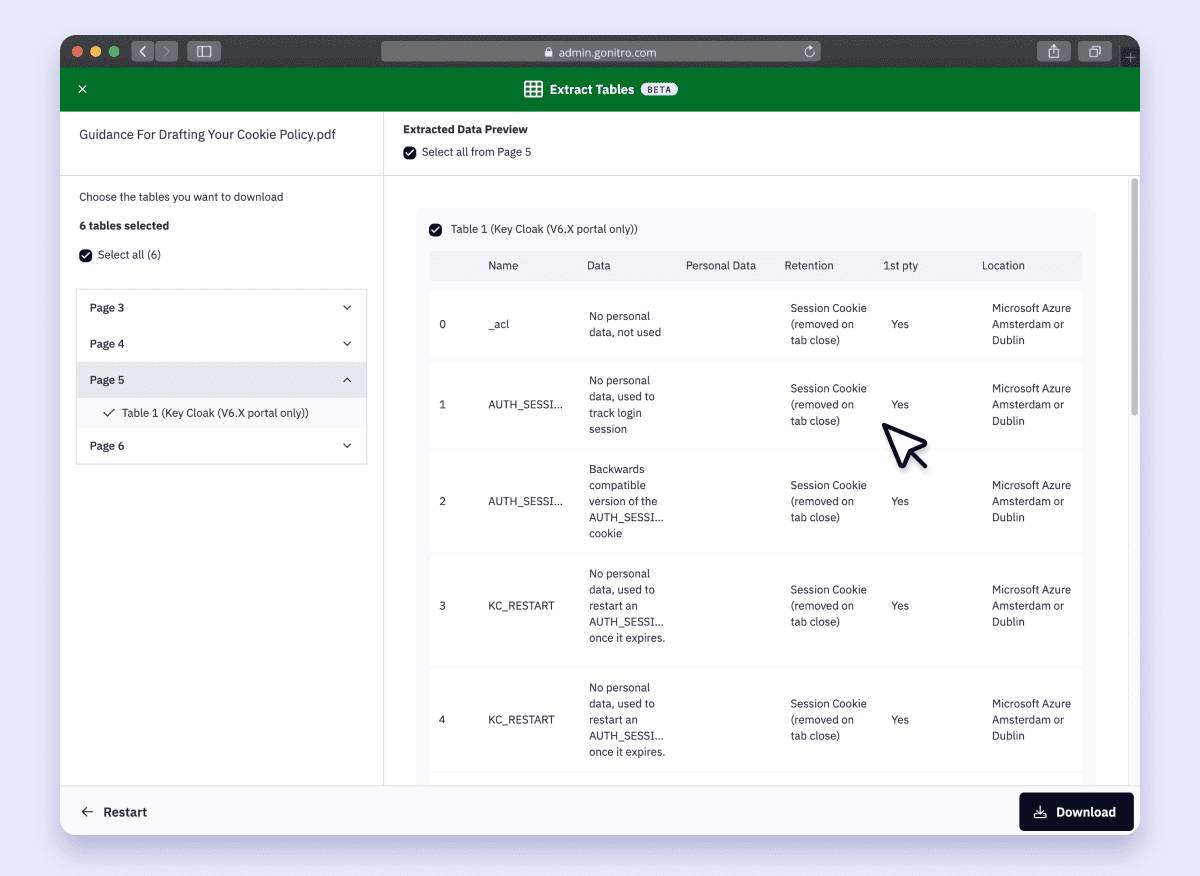Click row index 3 of KC_RESTART
This screenshot has height=876, width=1200.
443,606
